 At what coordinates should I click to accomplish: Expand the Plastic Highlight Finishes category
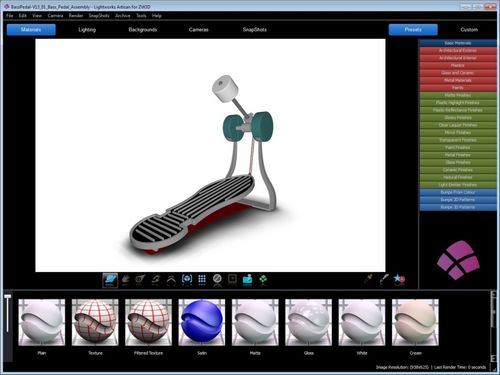click(x=458, y=103)
